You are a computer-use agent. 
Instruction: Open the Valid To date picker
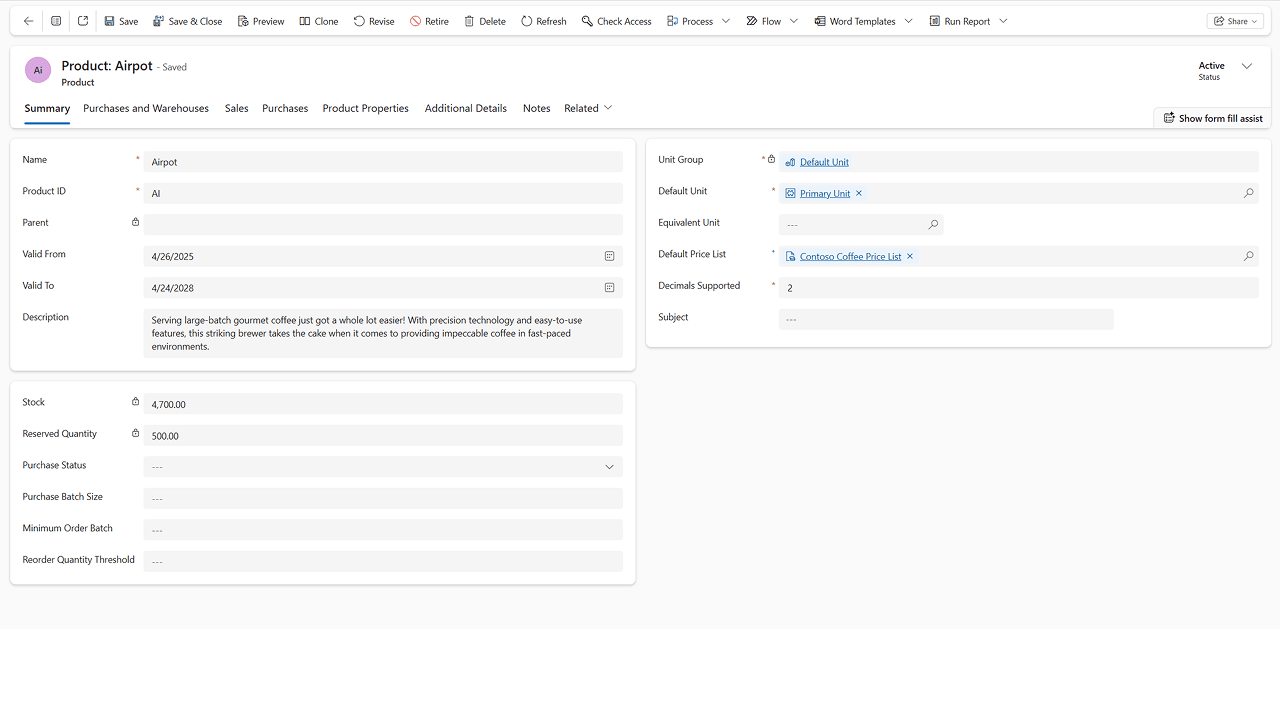point(609,288)
